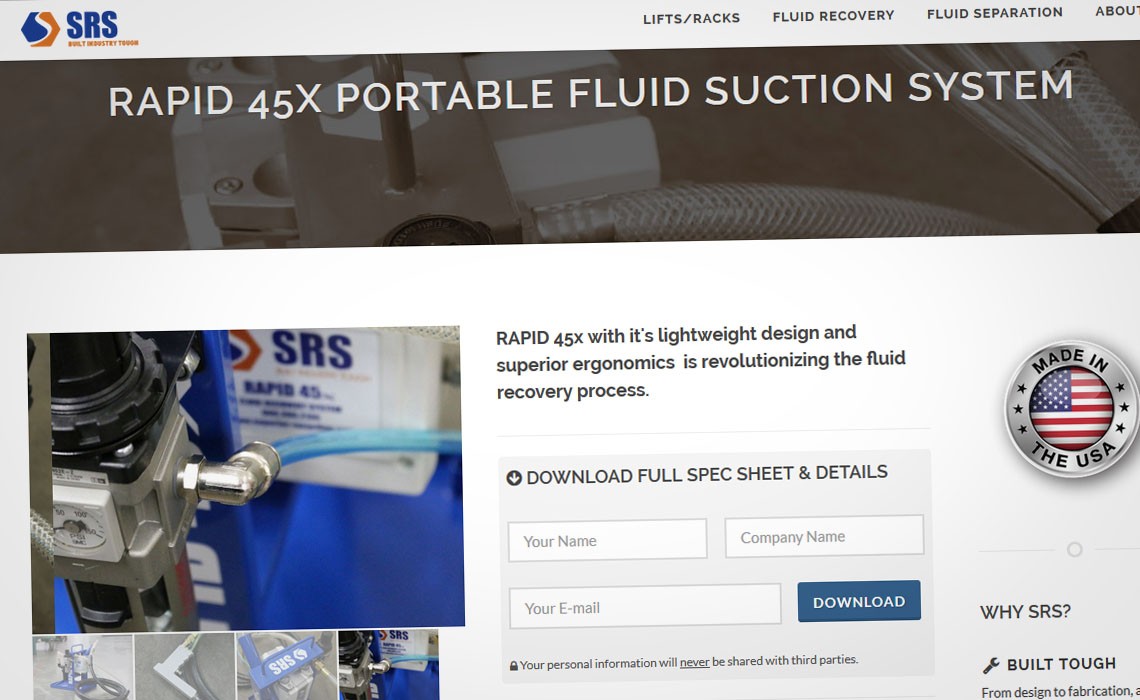Screen dimensions: 1140x700
Task: Select the first product thumbnail of cart unit
Action: (x=83, y=667)
